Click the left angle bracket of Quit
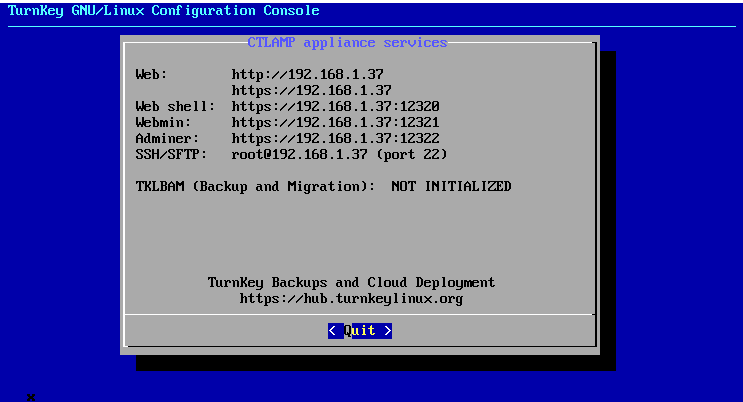 coord(332,330)
